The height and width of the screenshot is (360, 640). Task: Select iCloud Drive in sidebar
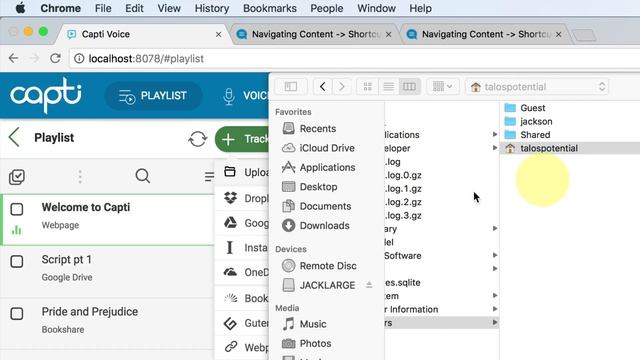318,148
